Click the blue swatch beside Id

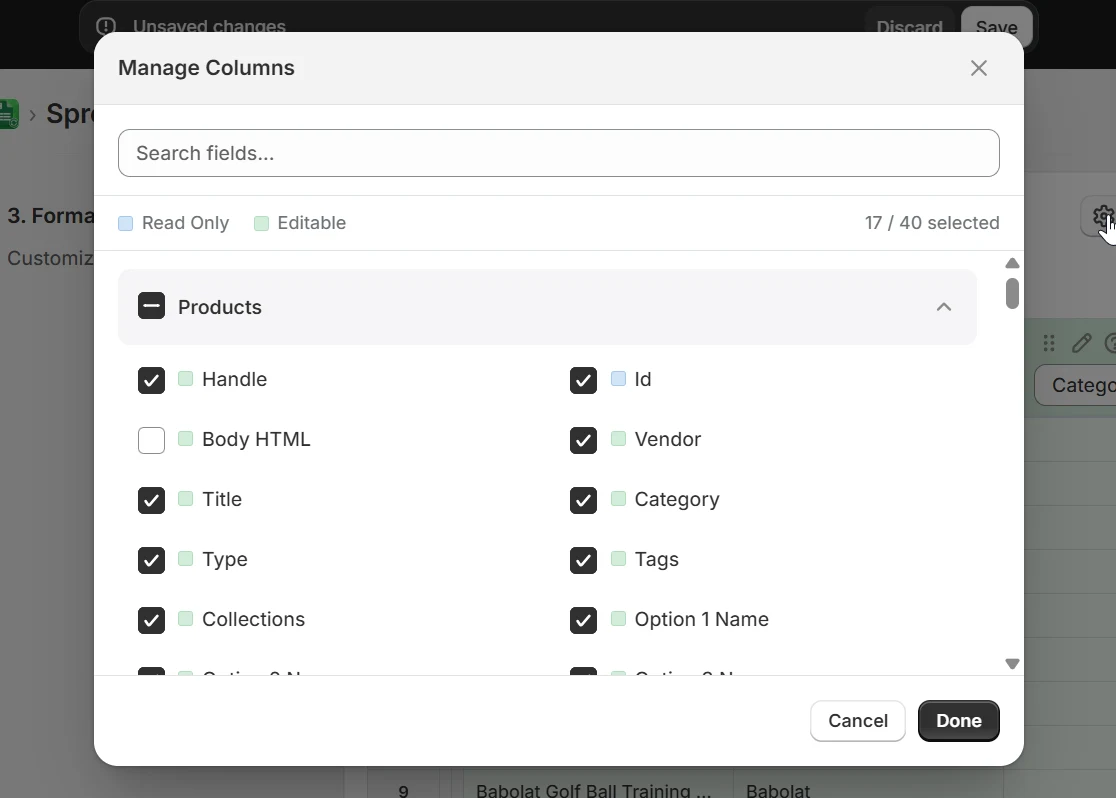click(x=618, y=379)
